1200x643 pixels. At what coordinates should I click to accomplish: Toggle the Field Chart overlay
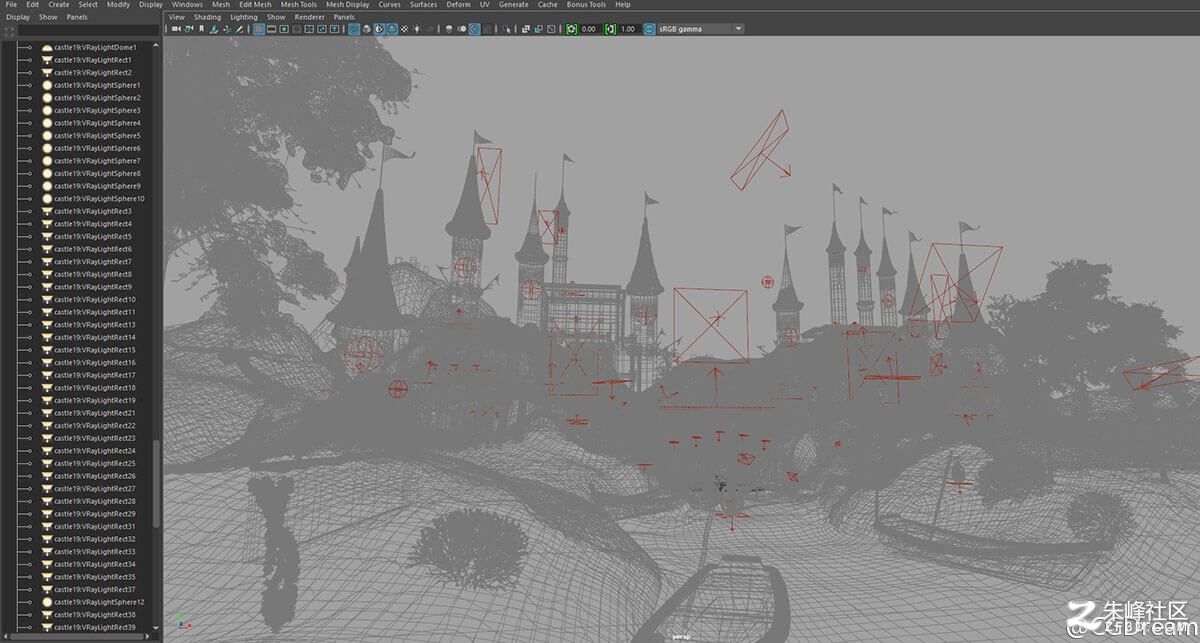tap(308, 29)
